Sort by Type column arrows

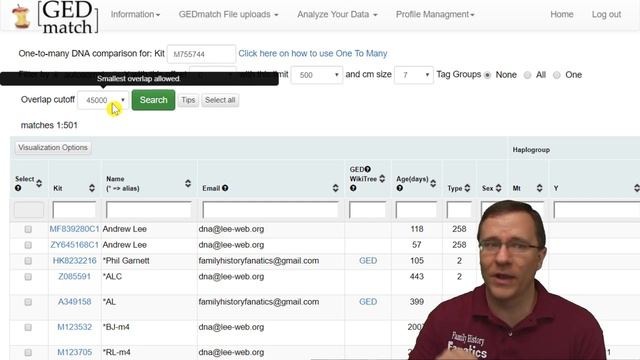(x=467, y=188)
